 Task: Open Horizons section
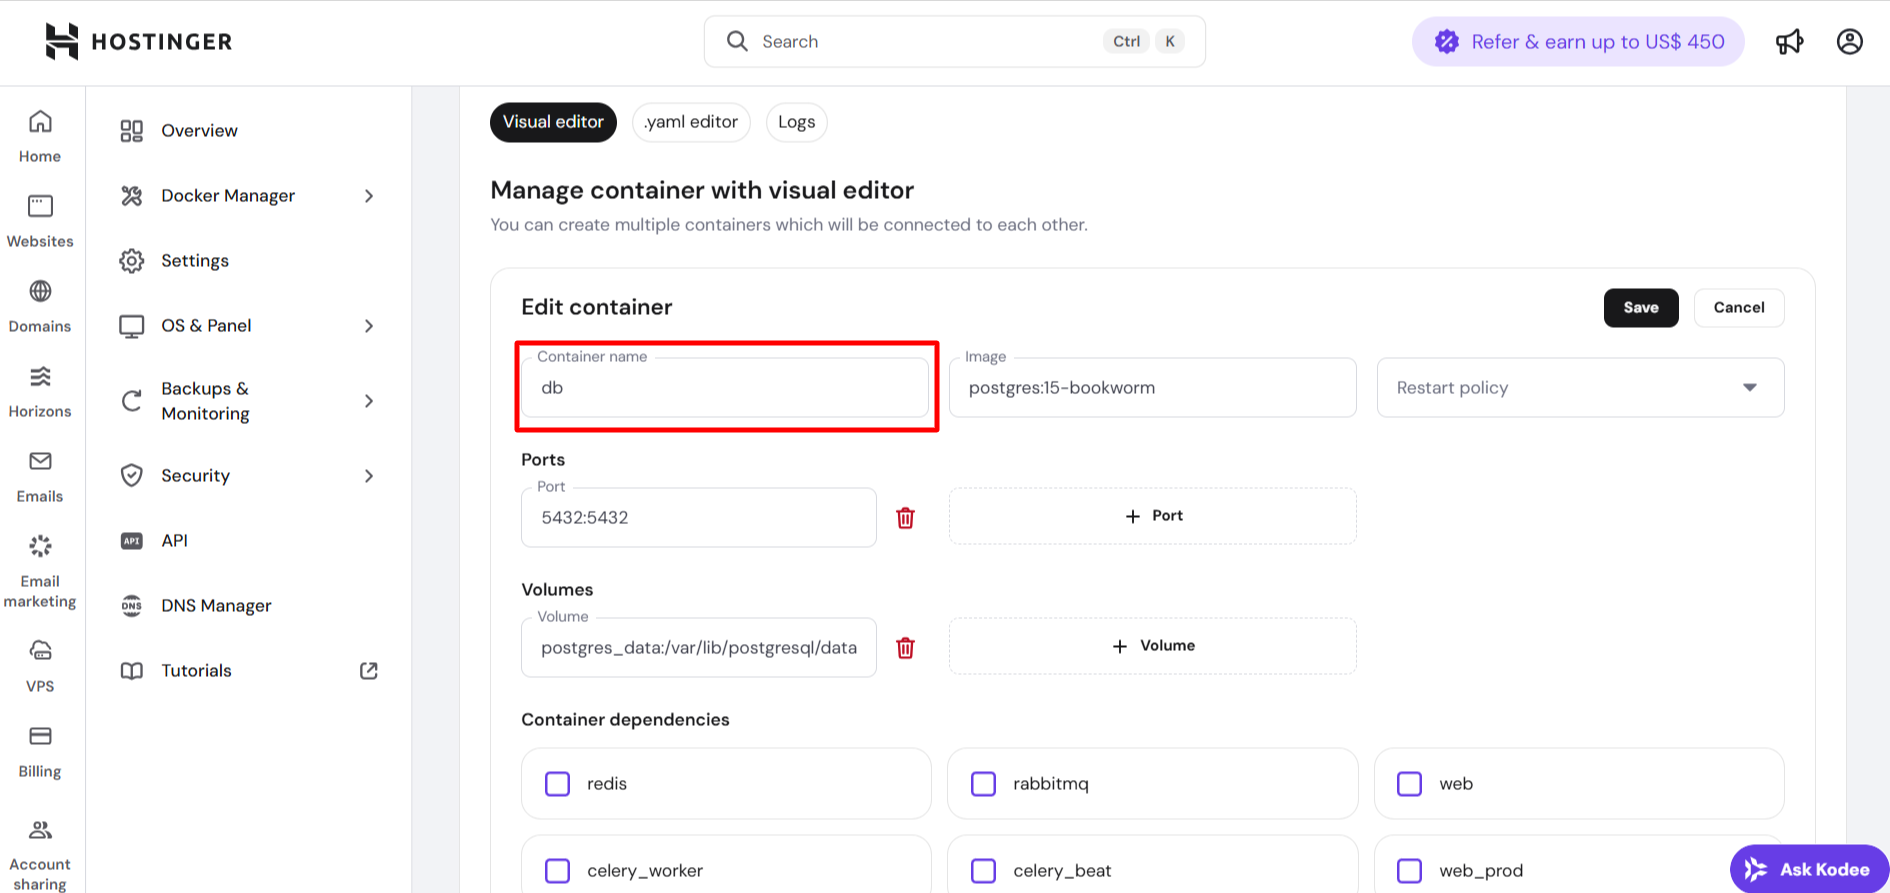(x=40, y=391)
